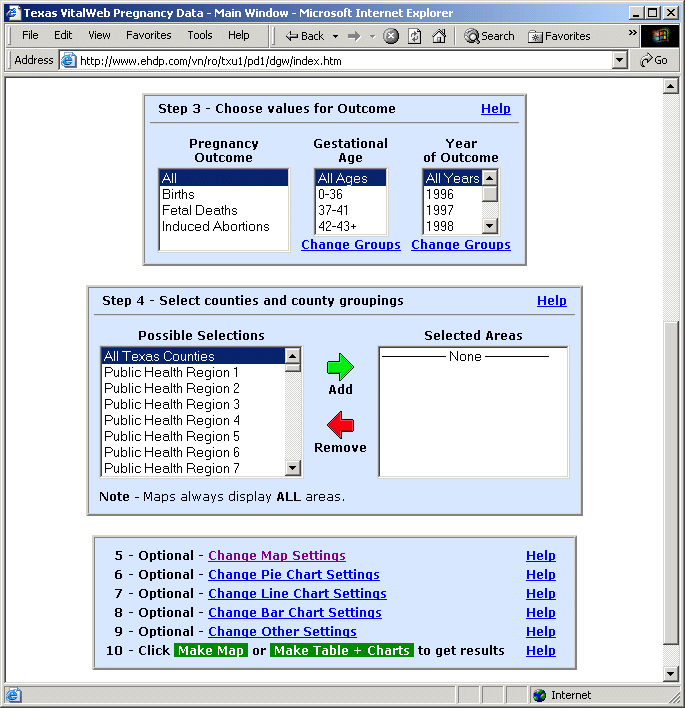Open the address bar dropdown arrow

(620, 60)
